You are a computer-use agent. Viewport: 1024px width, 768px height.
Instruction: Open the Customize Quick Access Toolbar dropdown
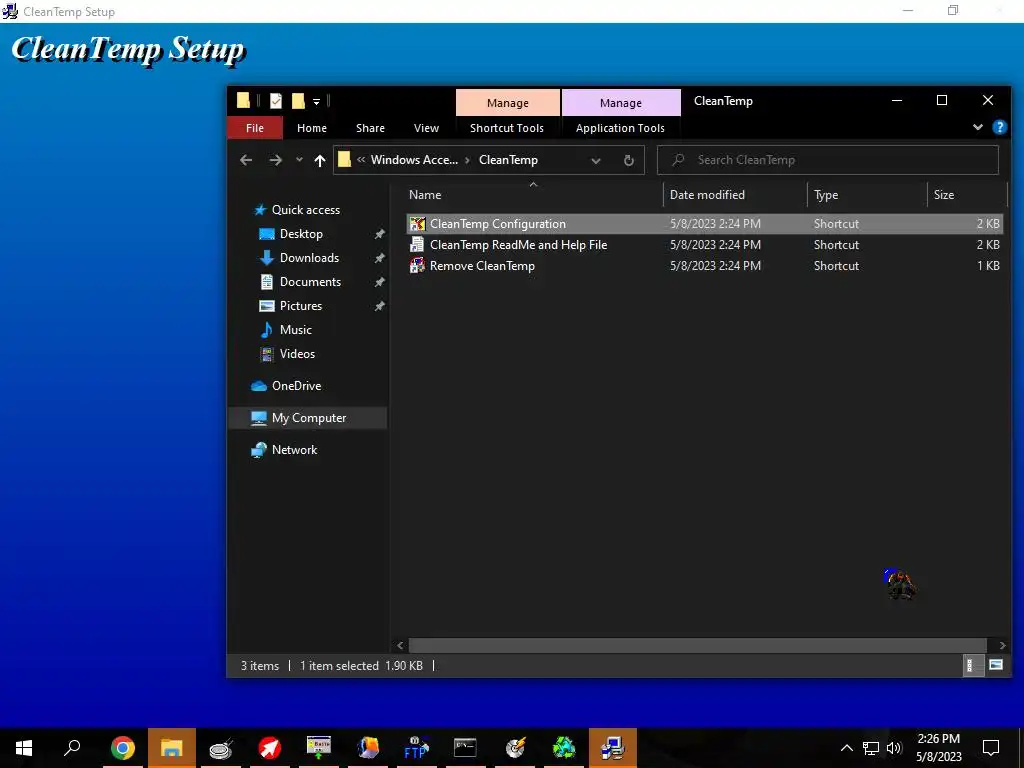(316, 101)
